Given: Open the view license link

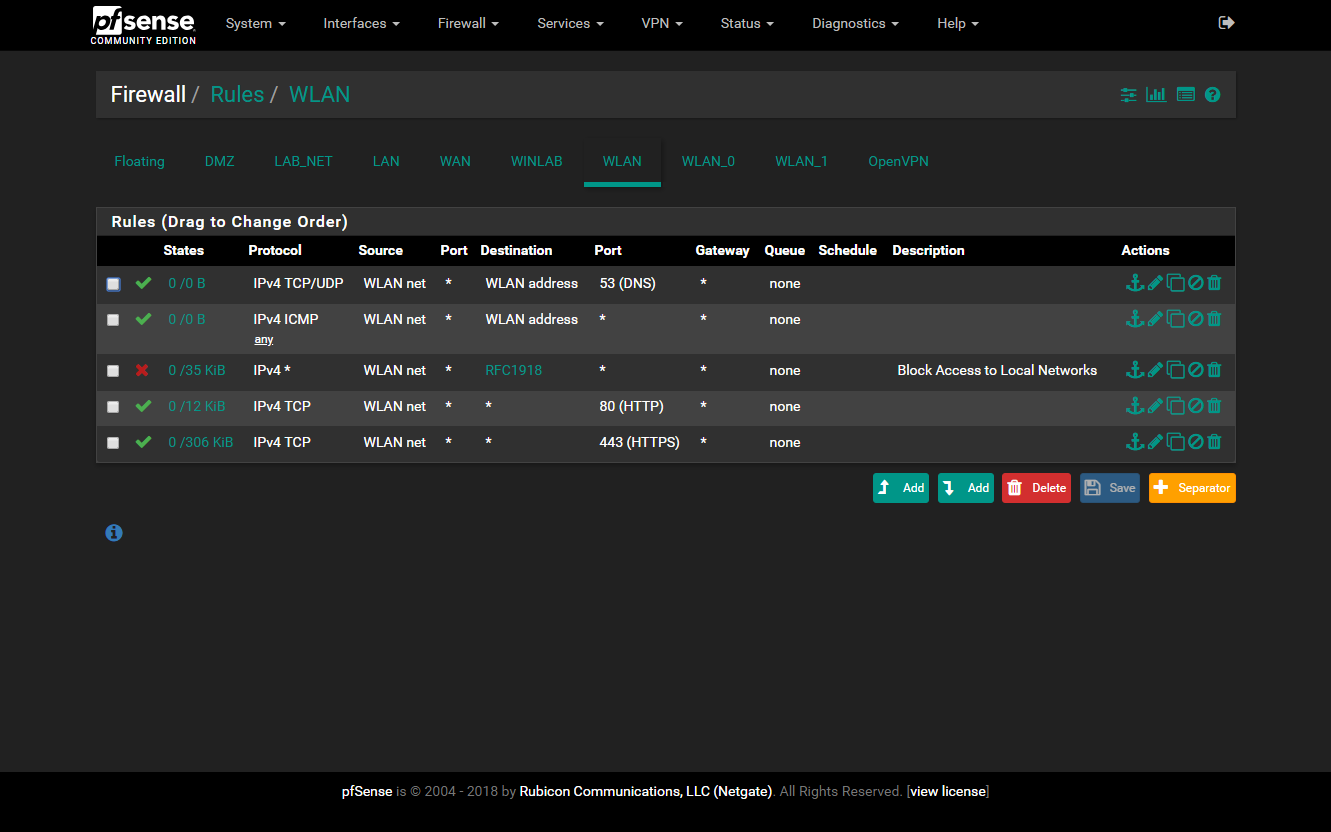Looking at the screenshot, I should (x=947, y=791).
